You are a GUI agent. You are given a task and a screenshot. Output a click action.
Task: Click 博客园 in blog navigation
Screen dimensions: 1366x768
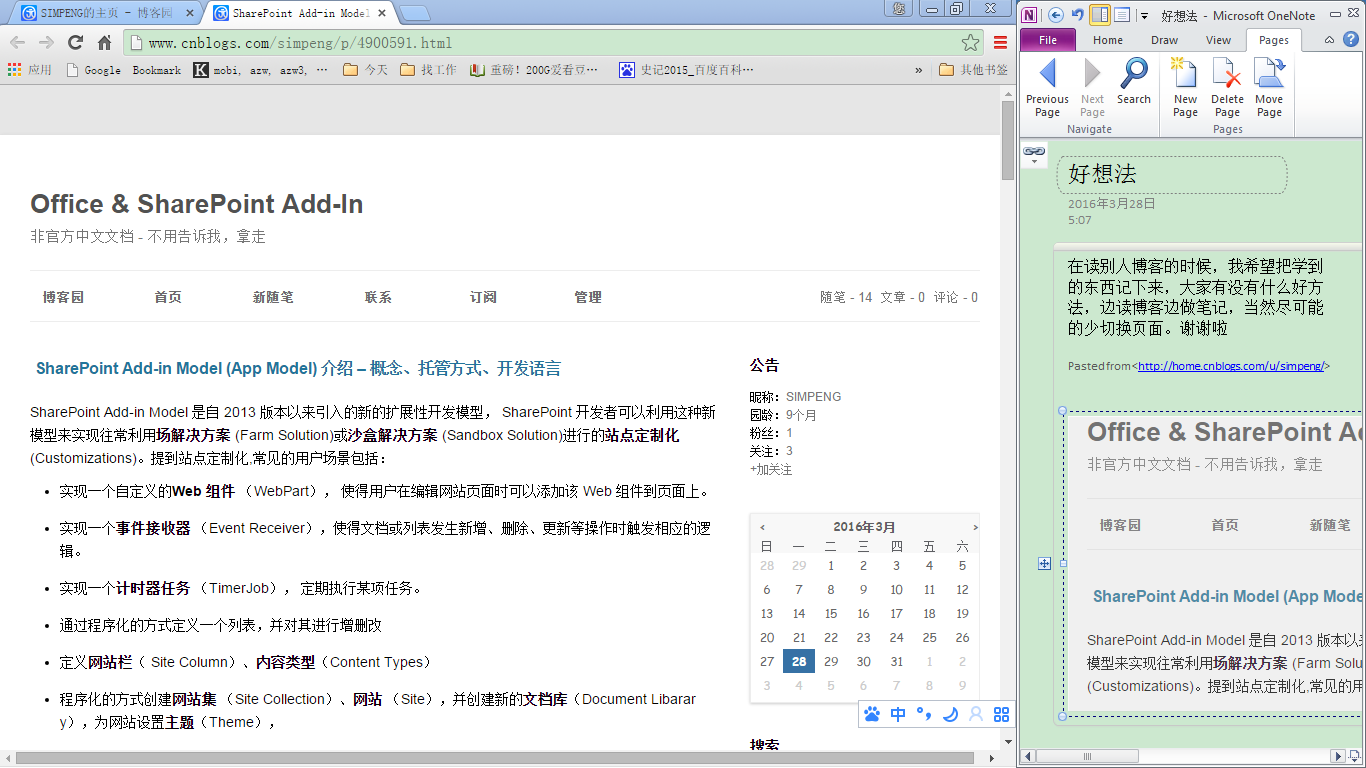pyautogui.click(x=63, y=297)
